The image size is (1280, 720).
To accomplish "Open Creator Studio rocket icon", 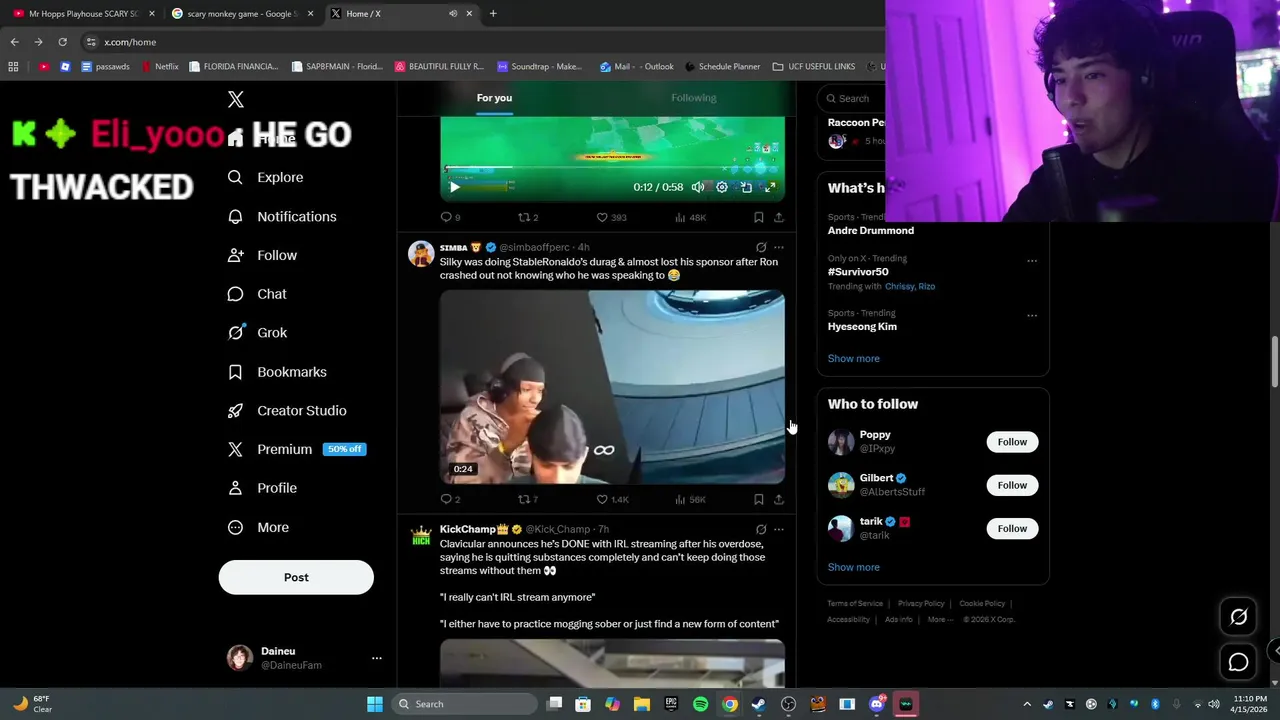I will [x=235, y=411].
